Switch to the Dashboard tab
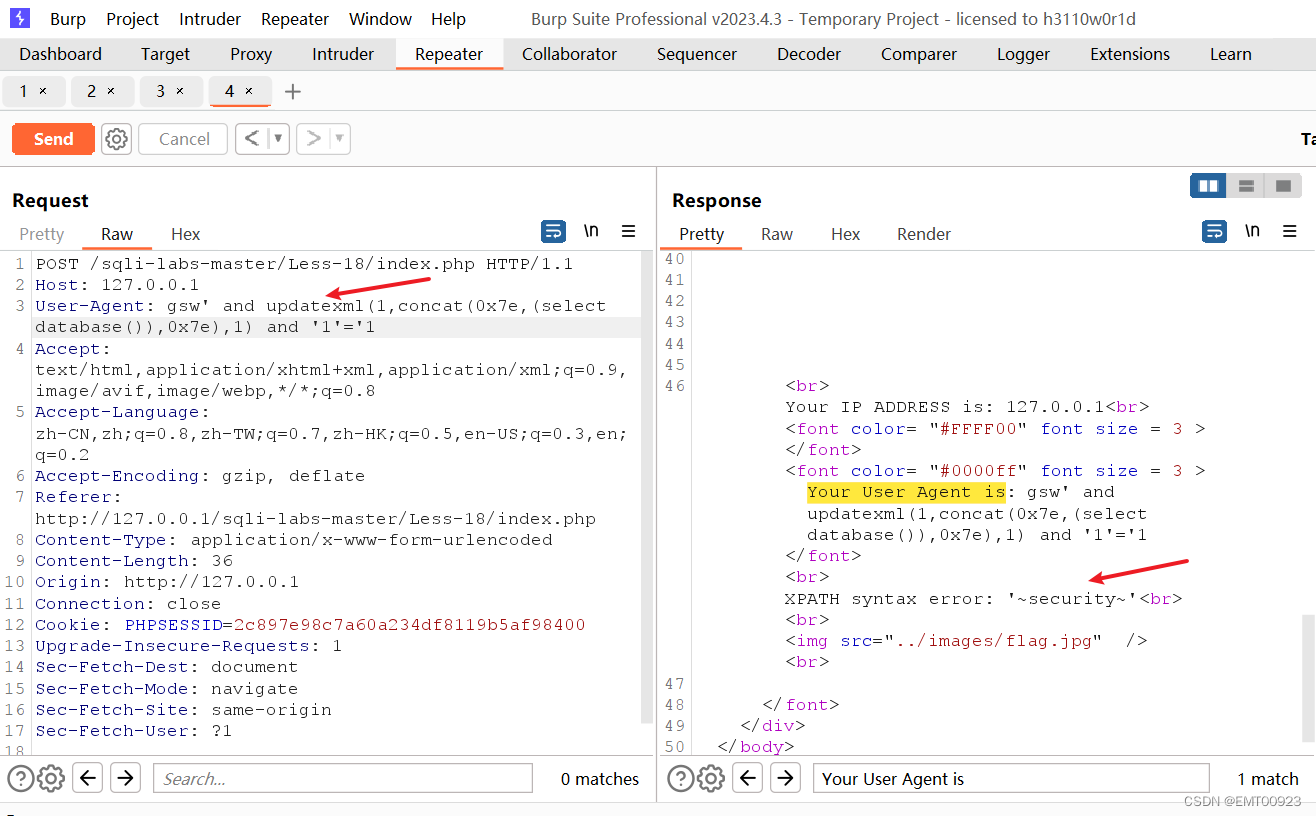Viewport: 1316px width, 816px height. pos(61,54)
